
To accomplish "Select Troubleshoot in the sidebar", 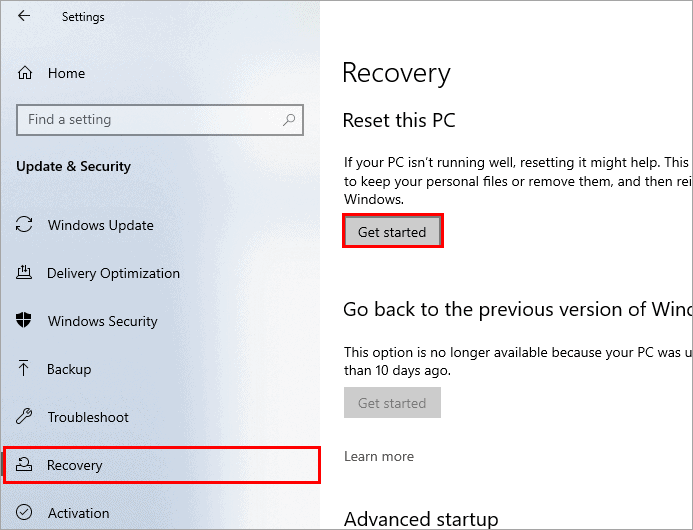I will pyautogui.click(x=88, y=418).
